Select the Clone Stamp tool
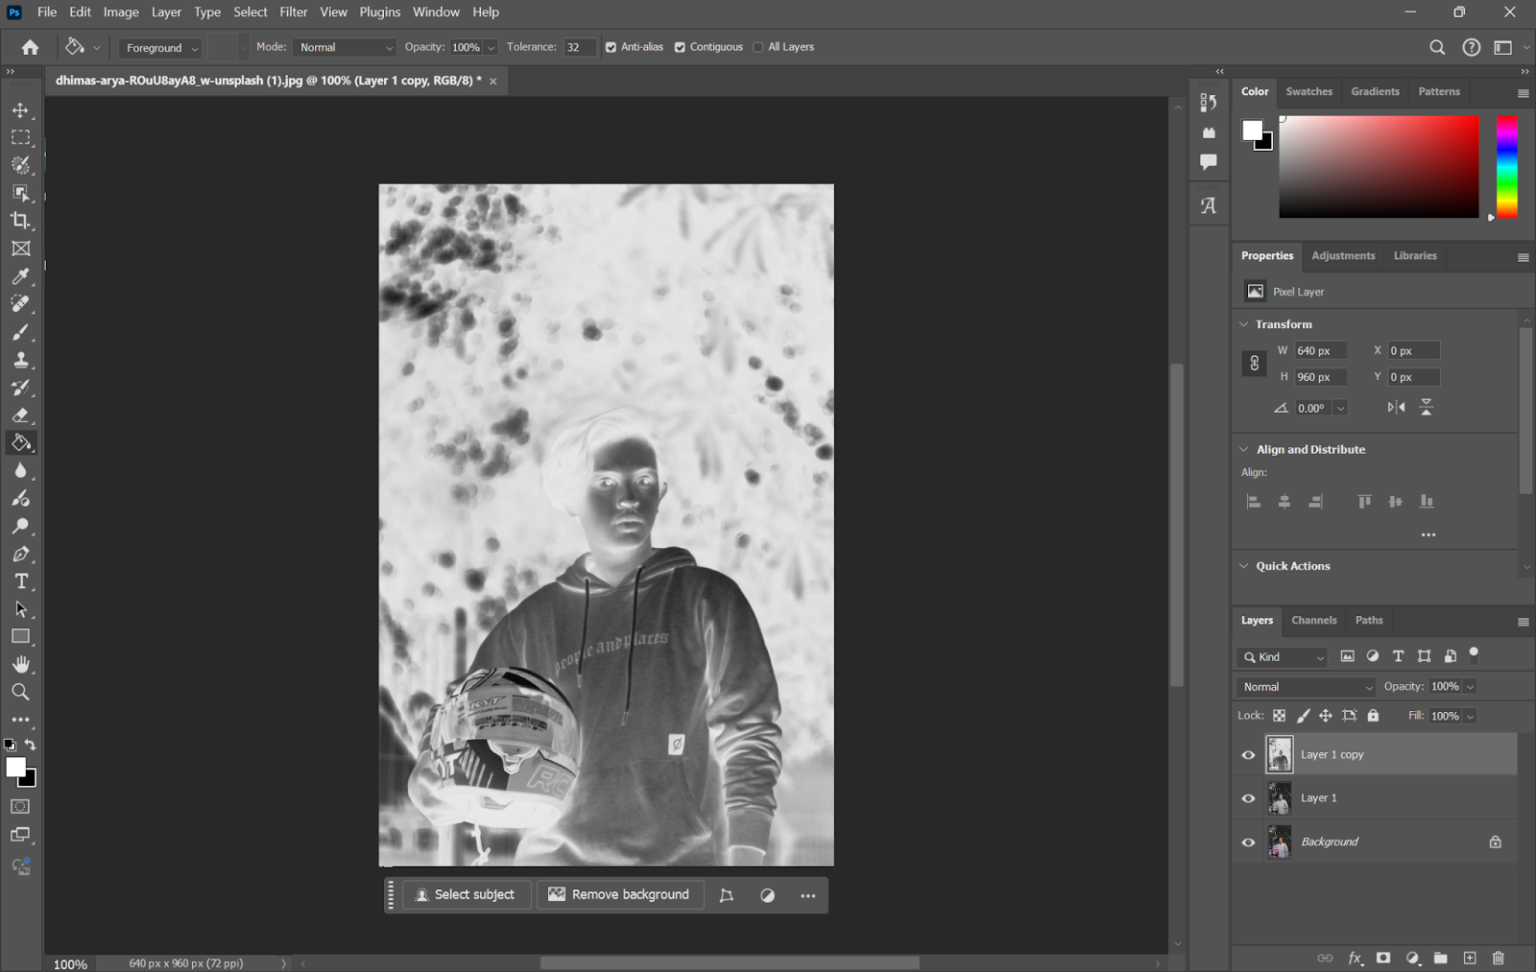1536x972 pixels. click(x=20, y=360)
